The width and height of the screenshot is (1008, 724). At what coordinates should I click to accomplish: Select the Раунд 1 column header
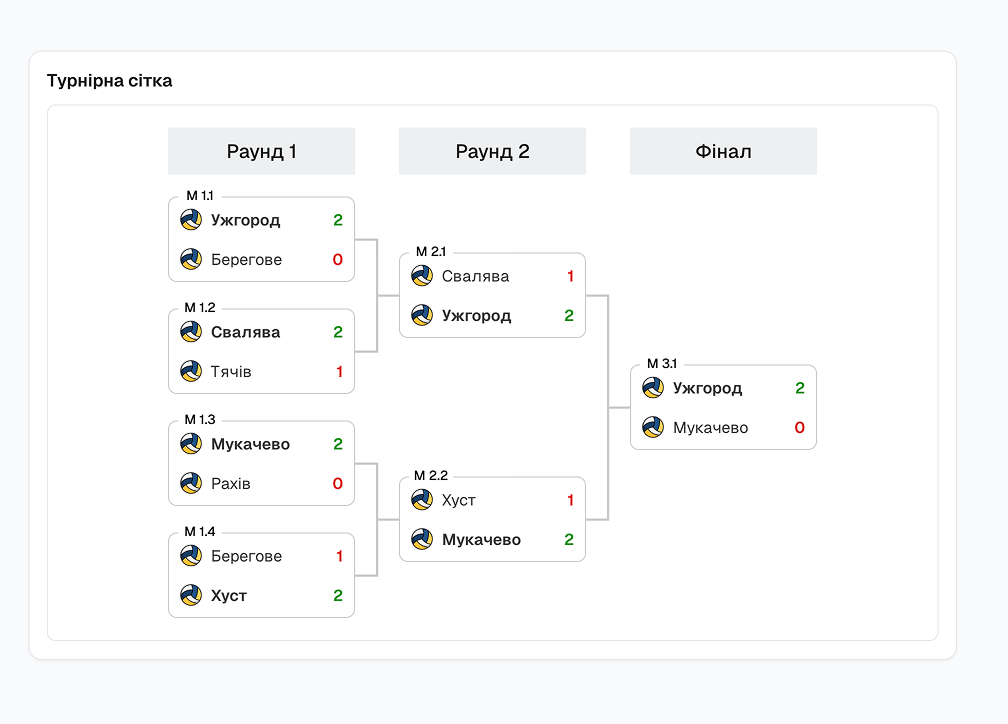(261, 152)
